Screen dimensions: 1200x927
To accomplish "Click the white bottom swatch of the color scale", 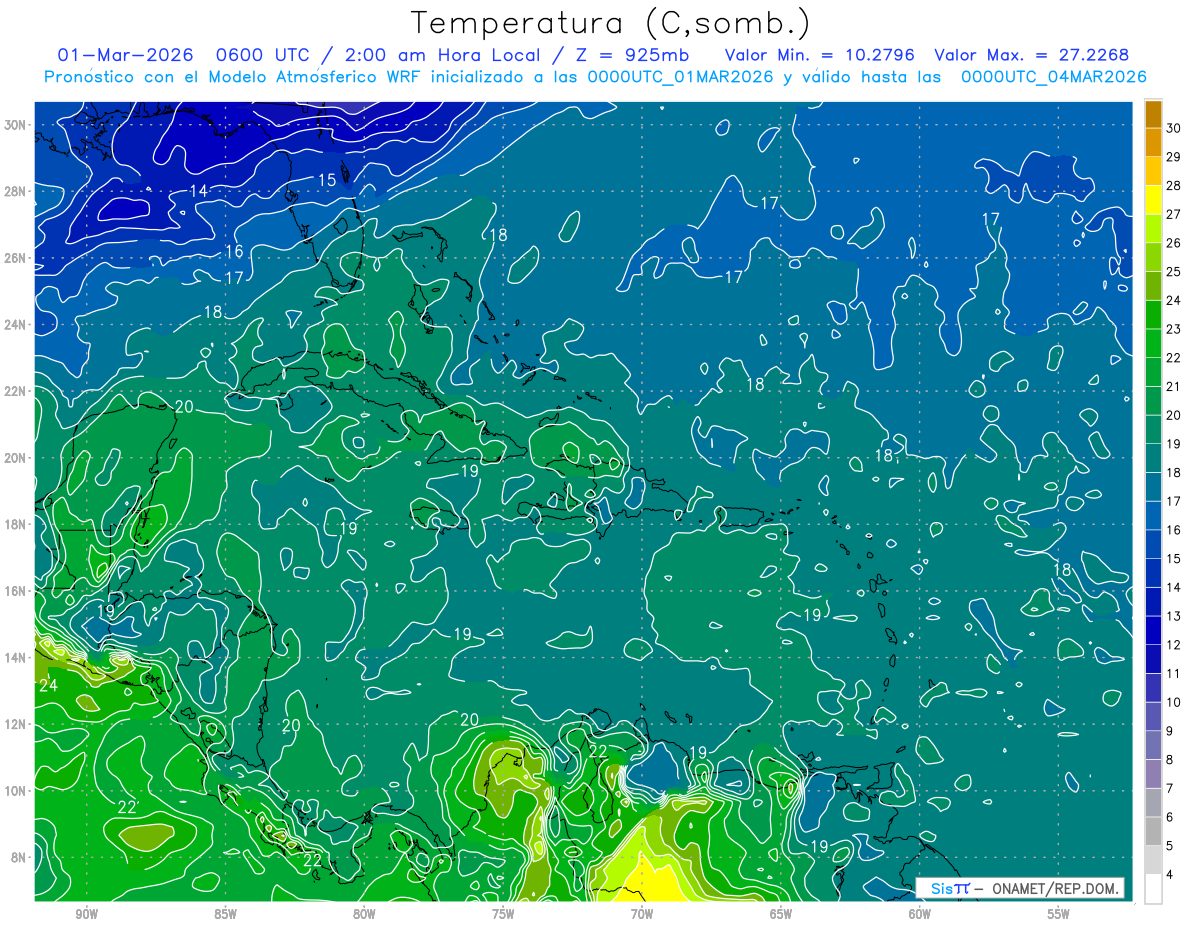I will pos(1153,889).
